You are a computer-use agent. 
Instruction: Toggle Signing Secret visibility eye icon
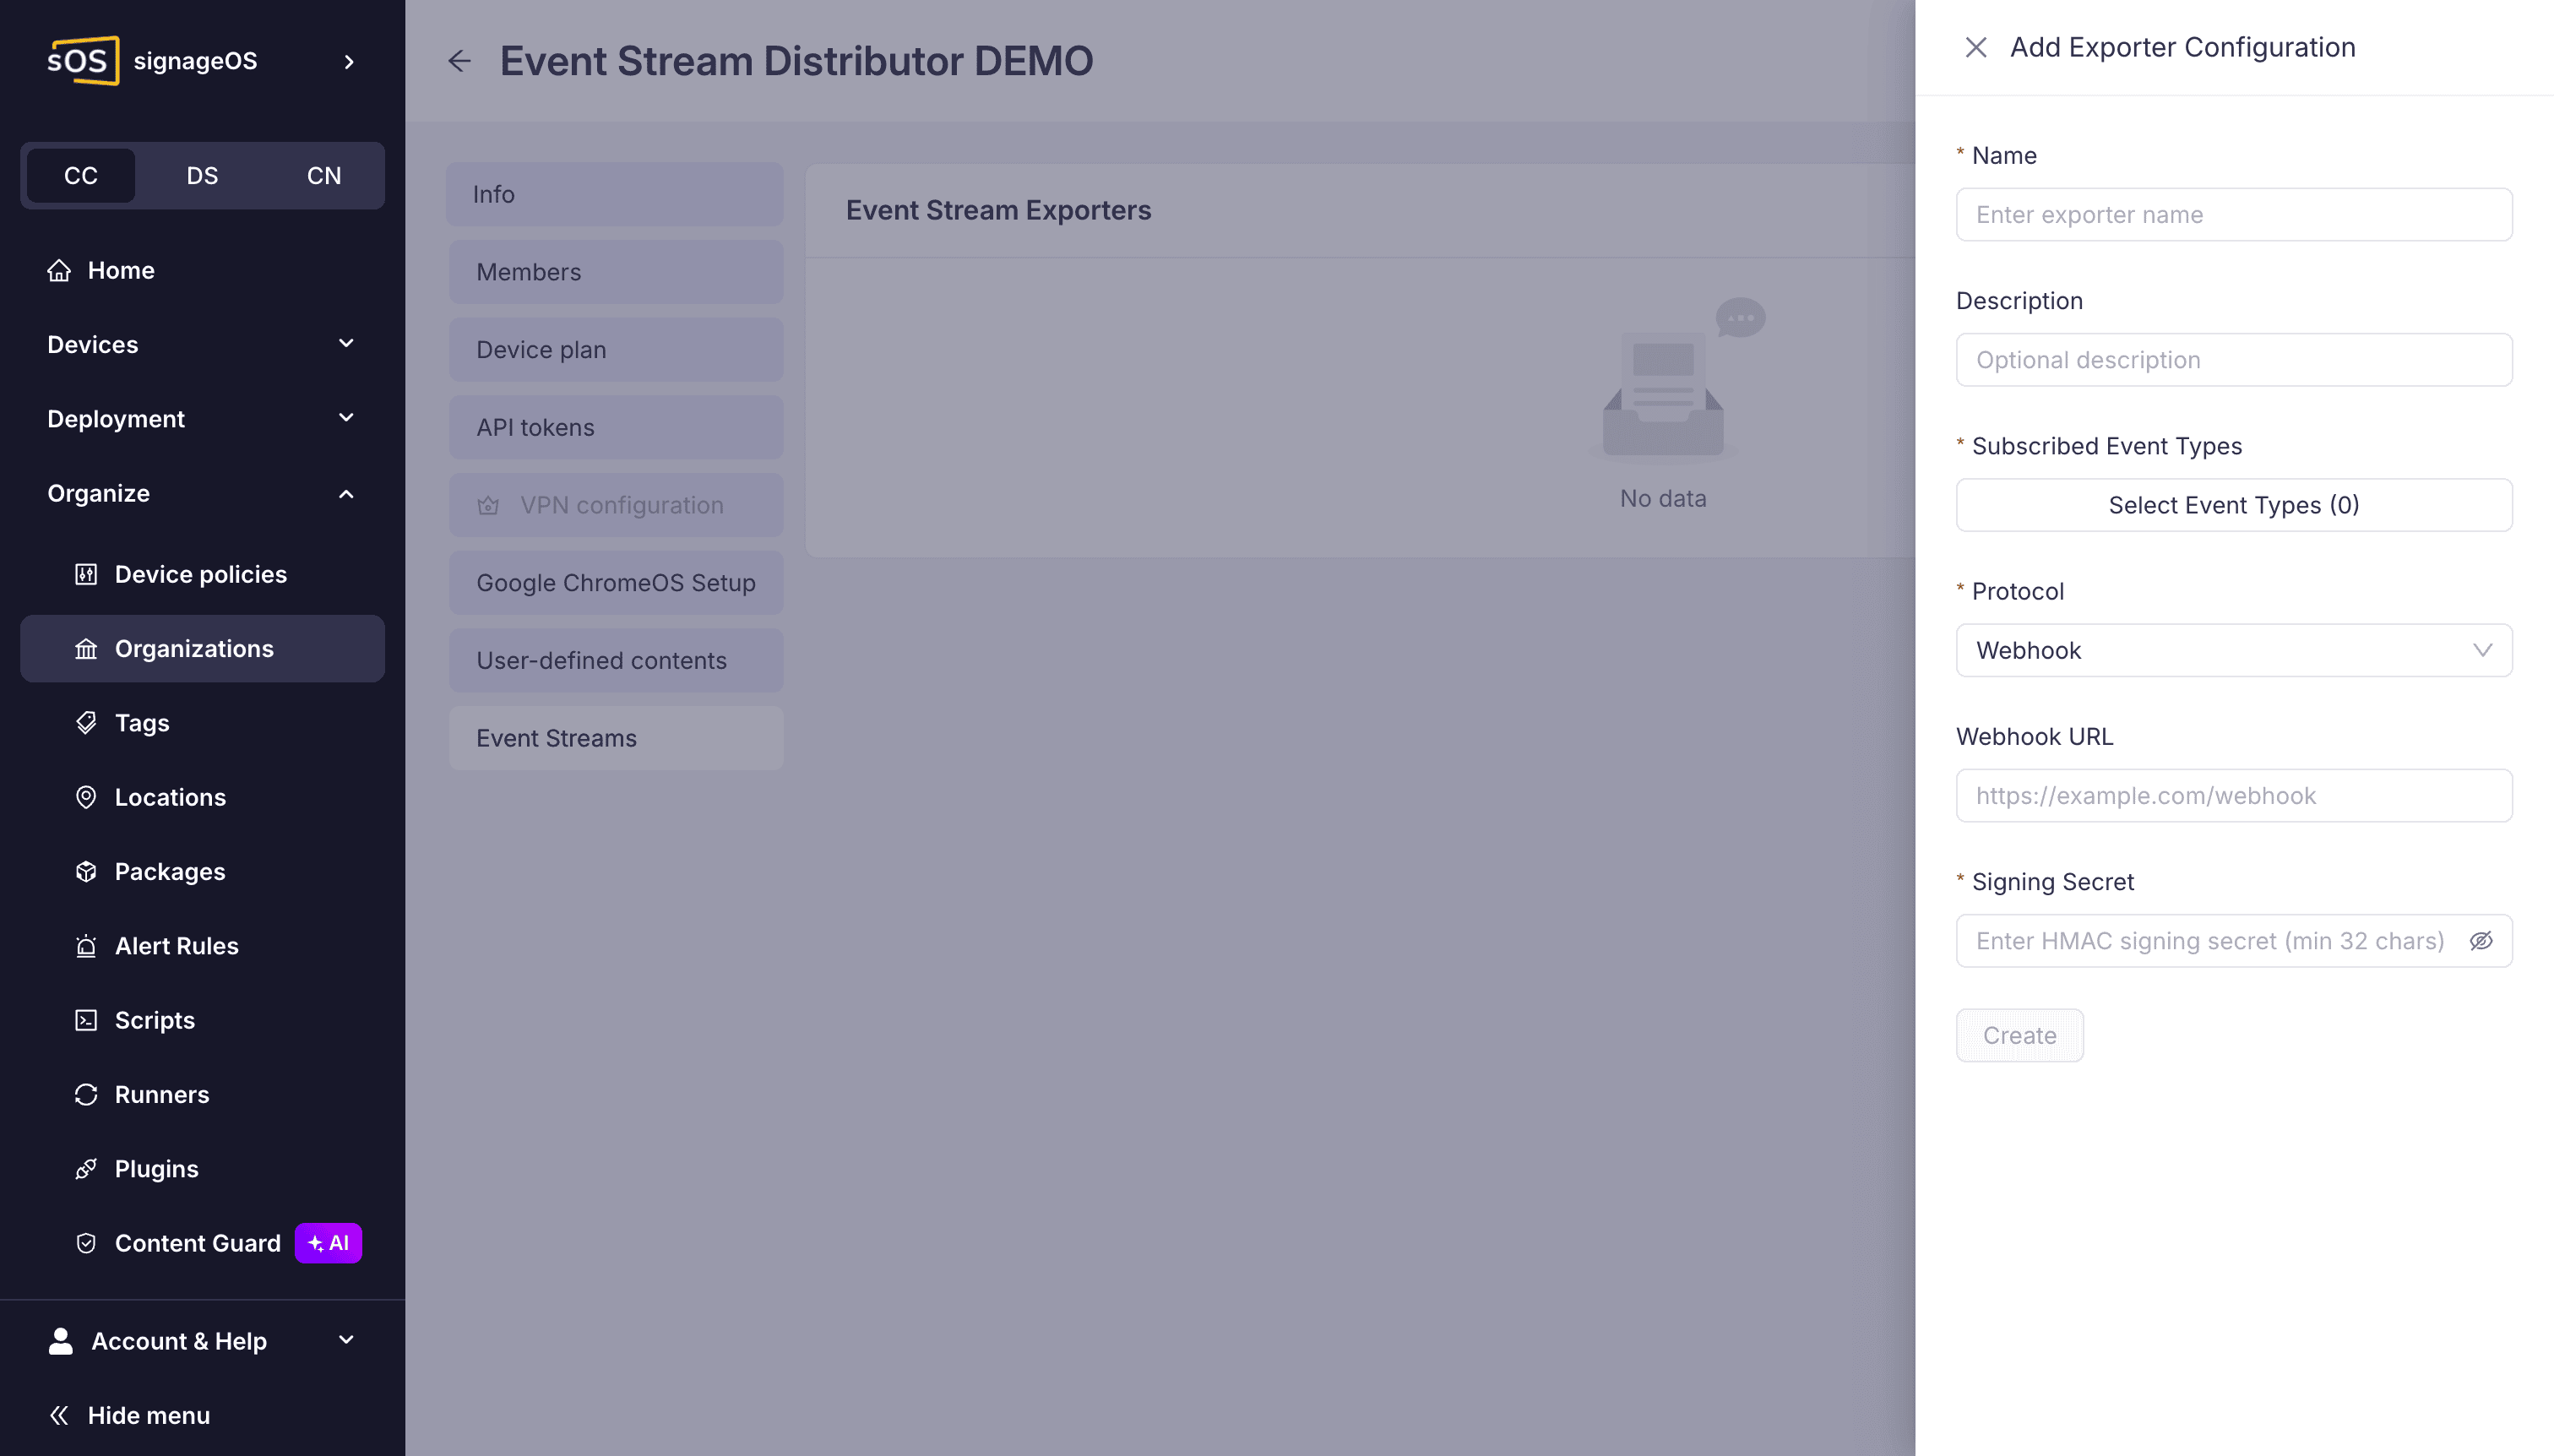click(2481, 941)
